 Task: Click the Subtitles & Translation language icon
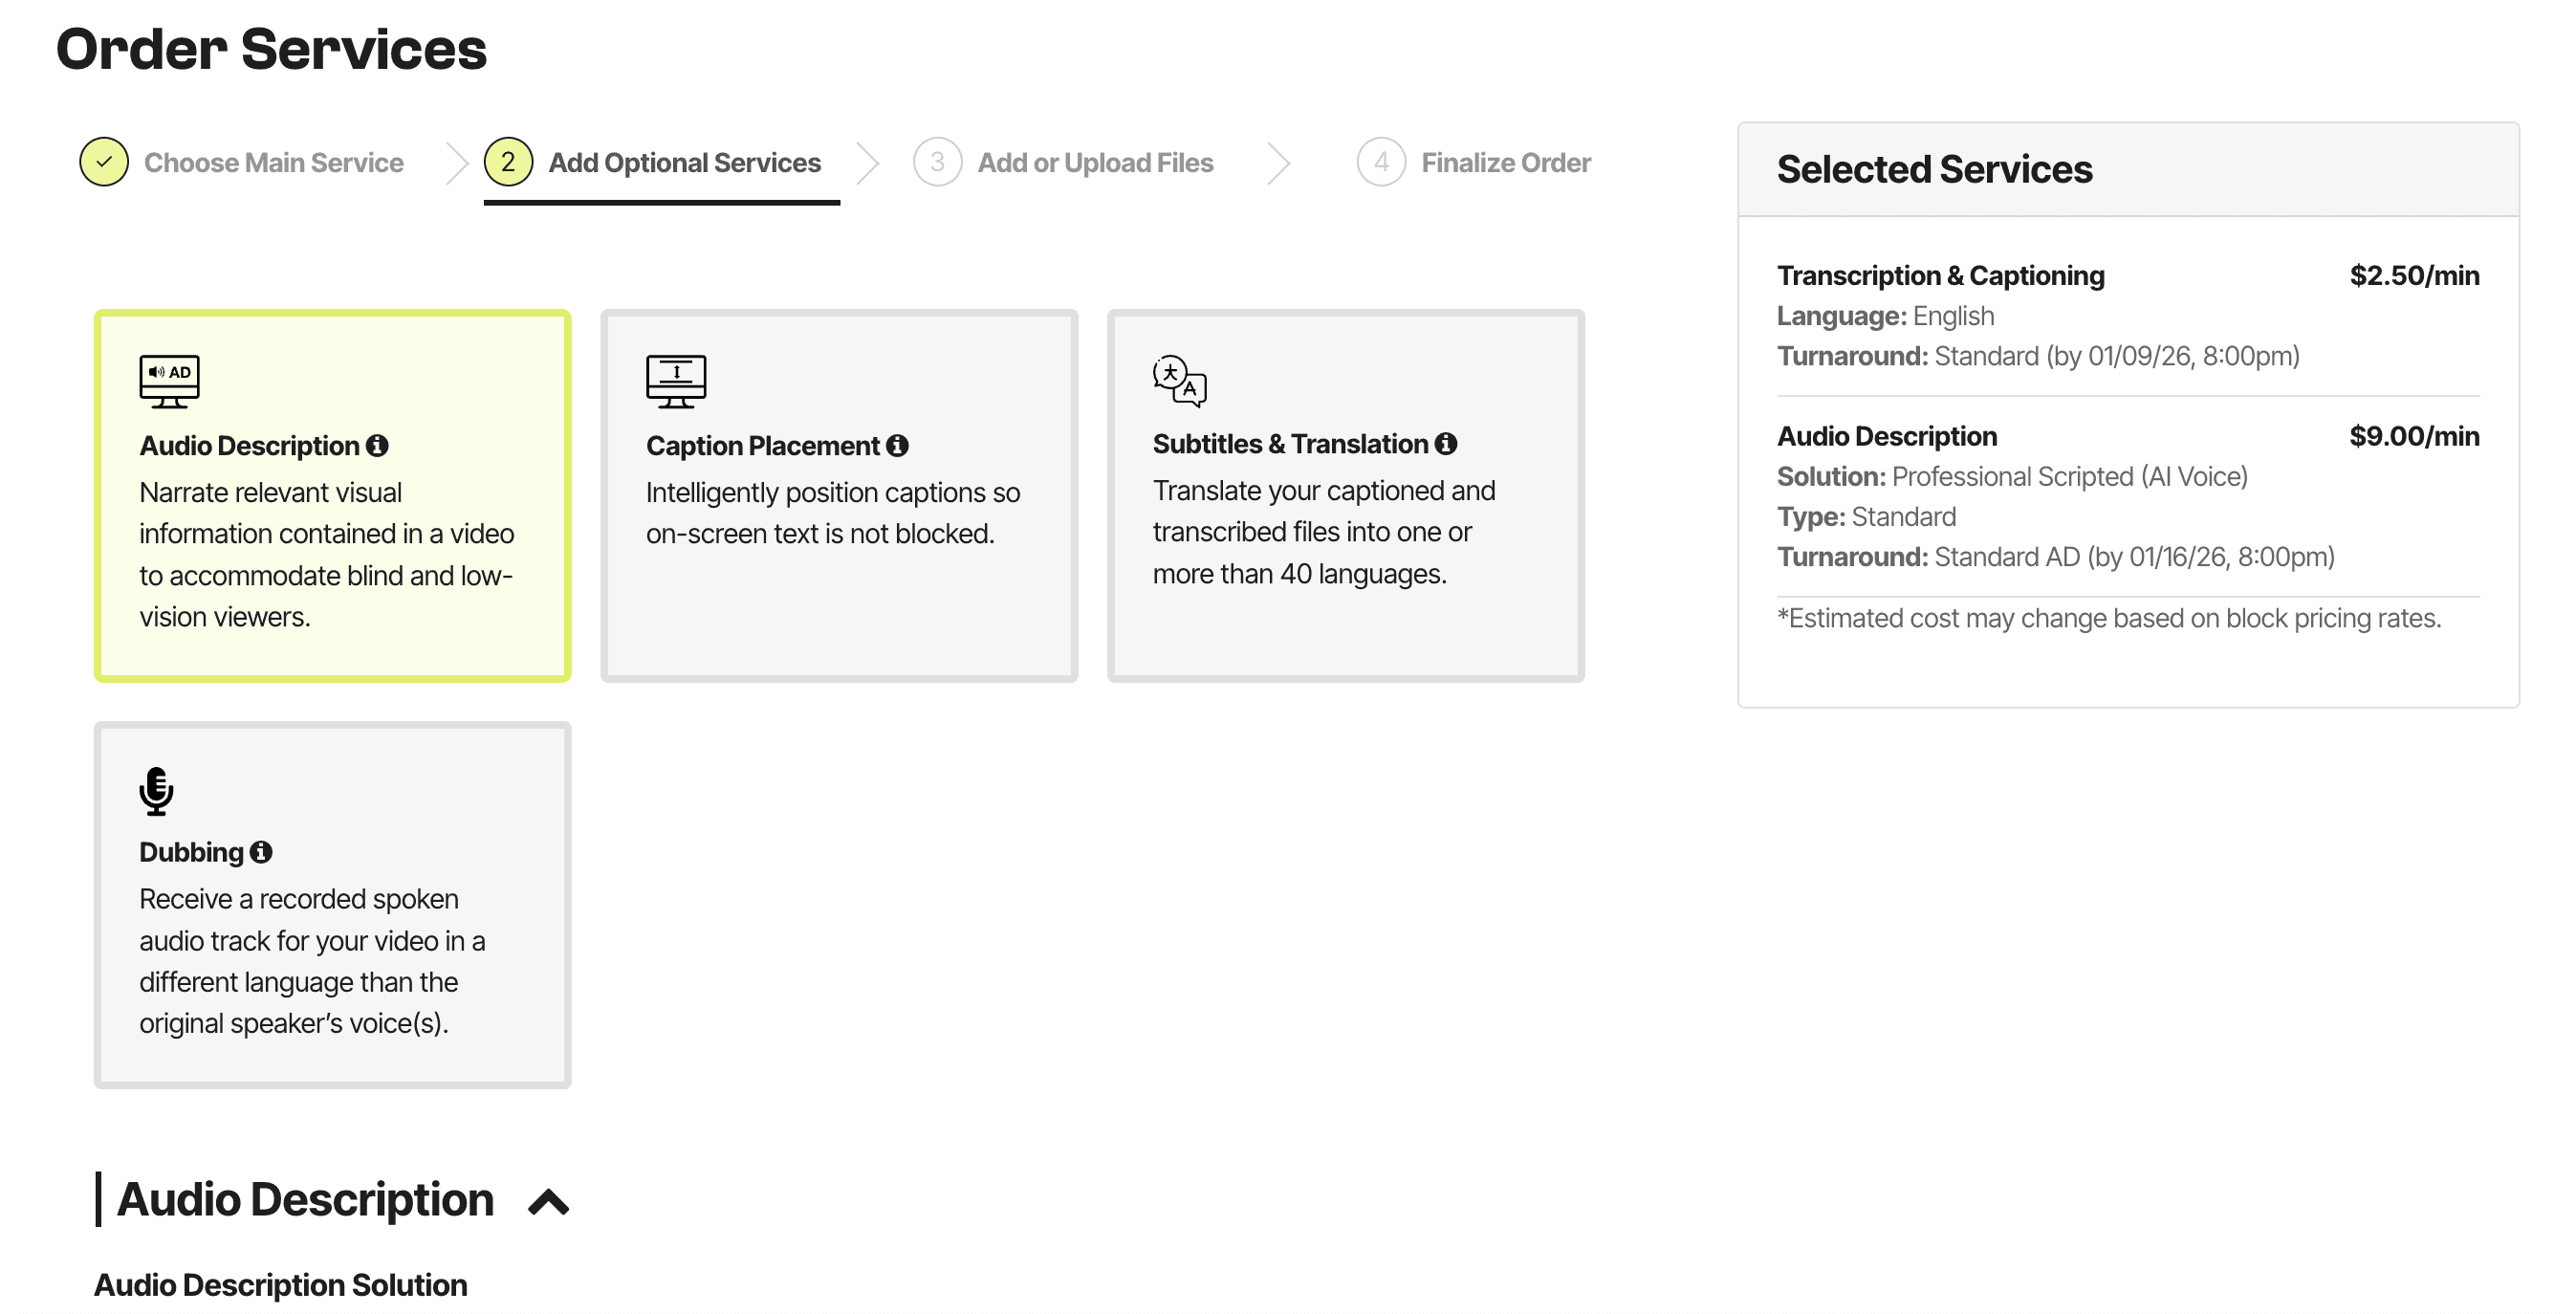pos(1180,380)
